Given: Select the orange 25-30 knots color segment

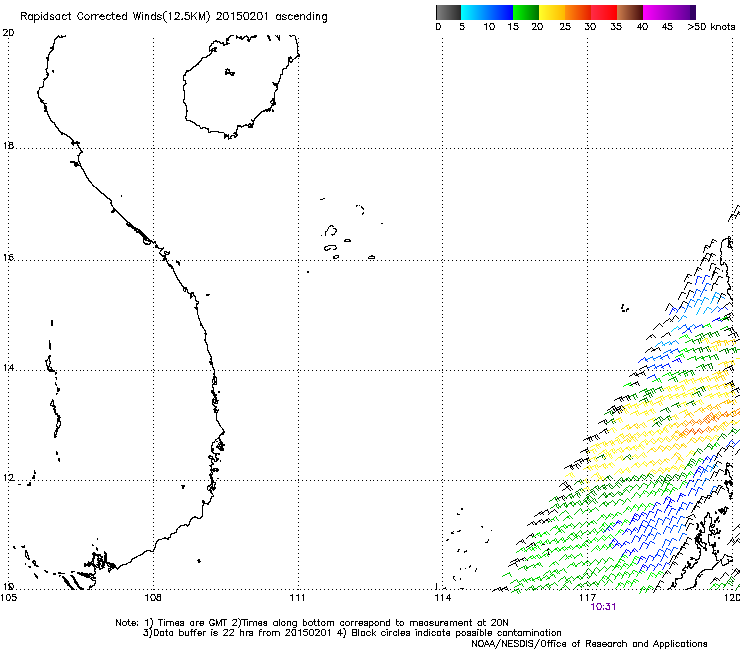Looking at the screenshot, I should pos(578,12).
